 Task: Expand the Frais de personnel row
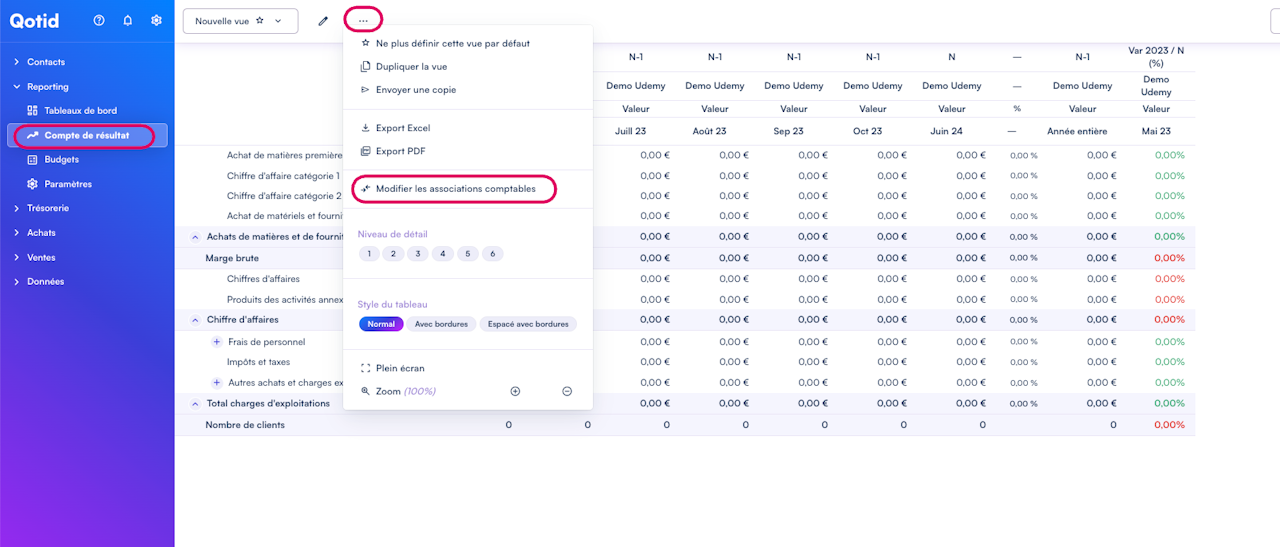tap(216, 342)
